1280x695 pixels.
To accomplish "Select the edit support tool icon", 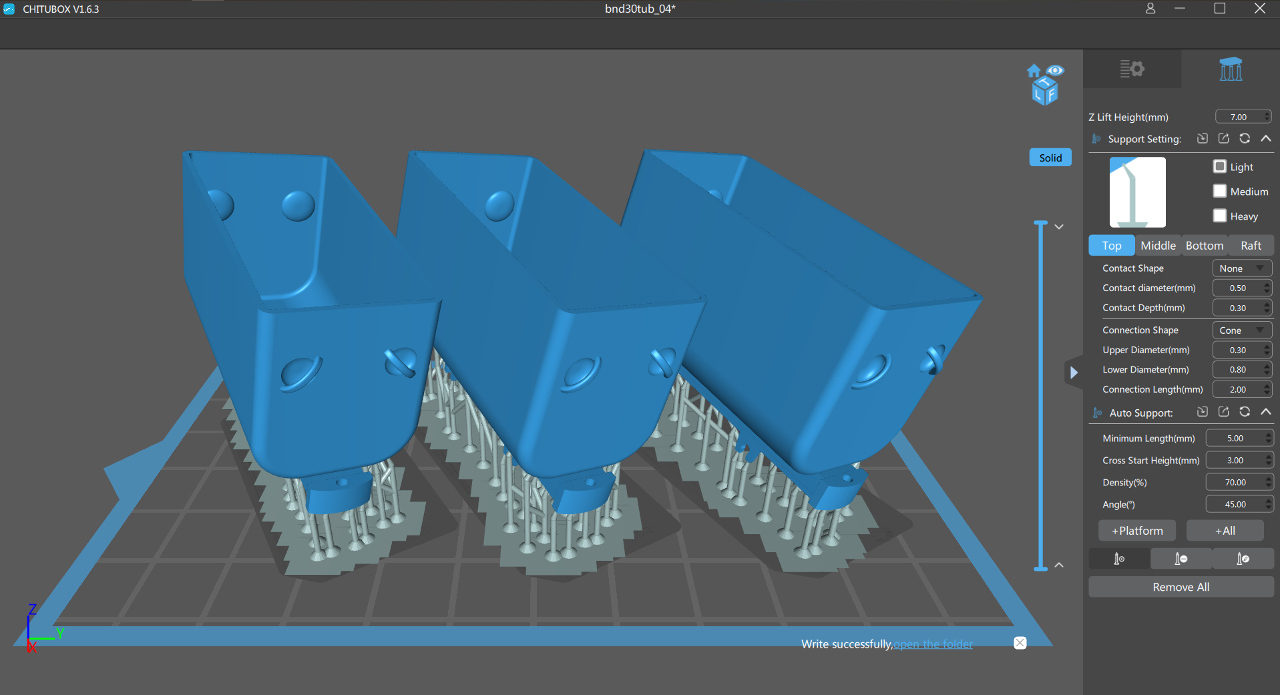I will [x=1243, y=559].
